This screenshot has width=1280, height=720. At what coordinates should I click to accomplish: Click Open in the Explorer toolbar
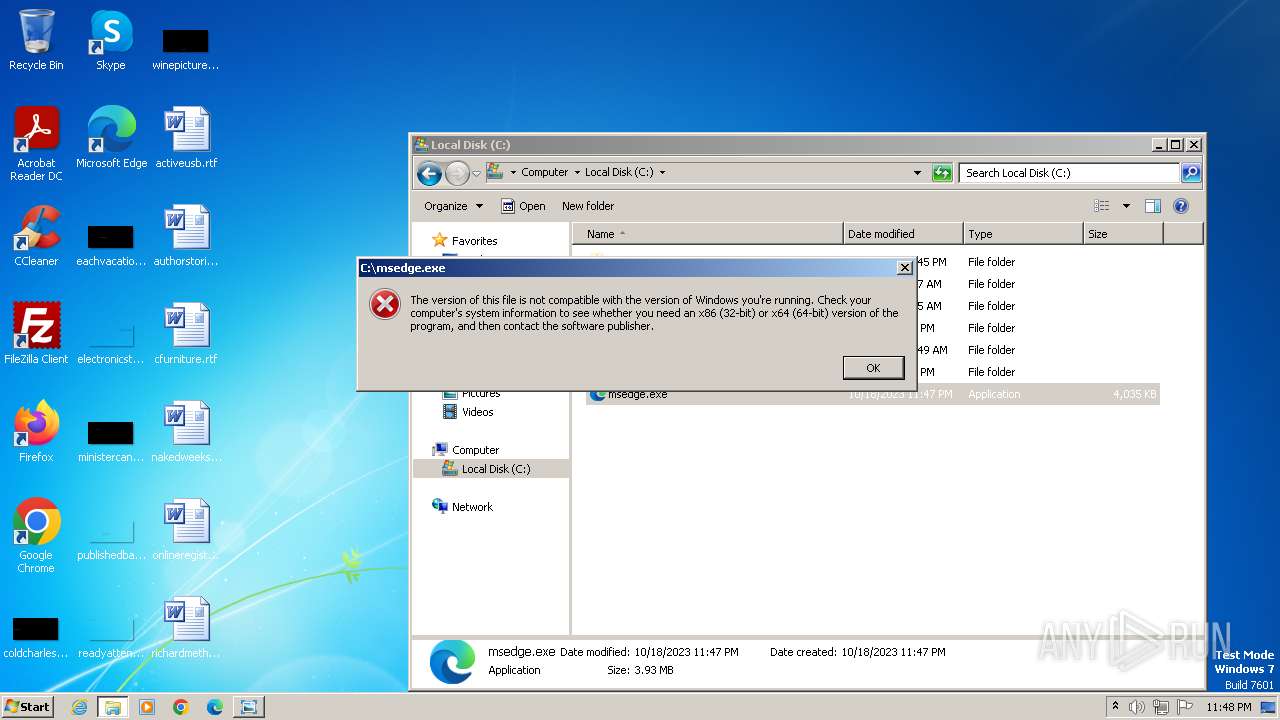(523, 206)
